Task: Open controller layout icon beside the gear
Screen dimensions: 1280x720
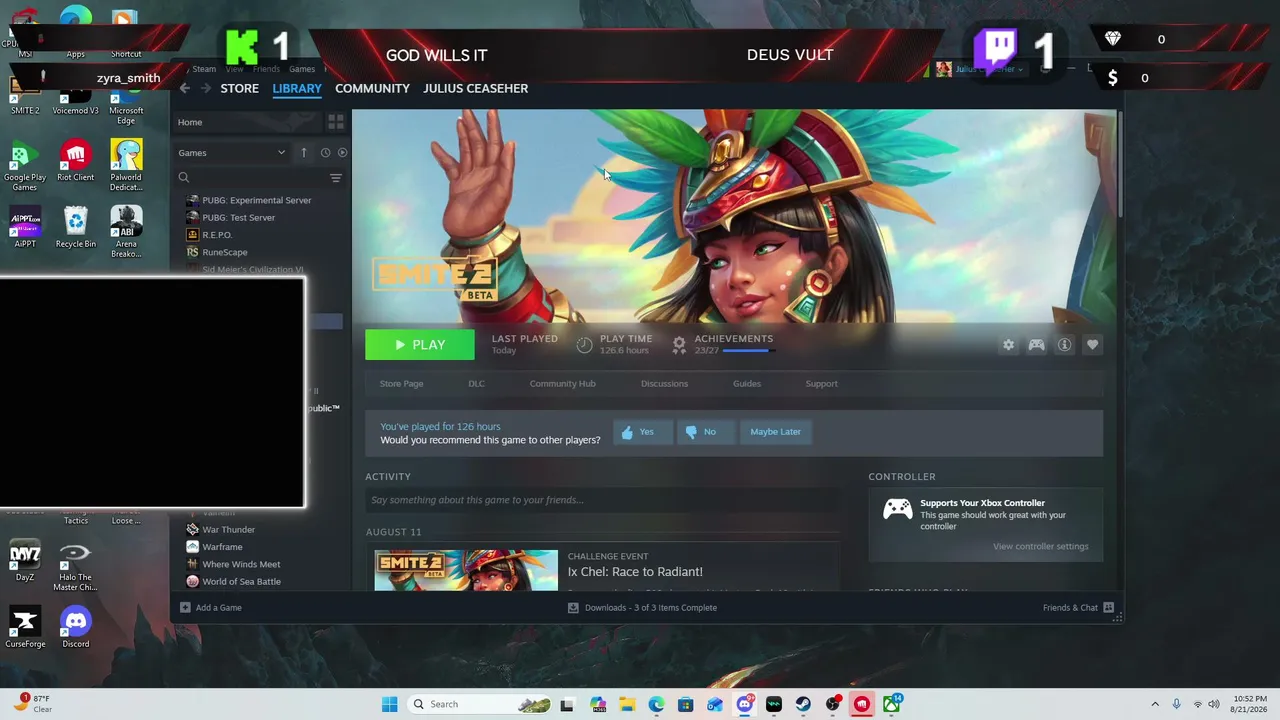Action: tap(1036, 345)
